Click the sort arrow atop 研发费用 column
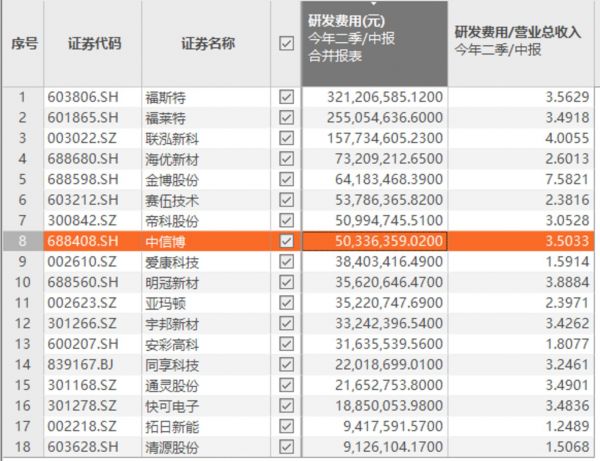600x461 pixels. point(376,5)
